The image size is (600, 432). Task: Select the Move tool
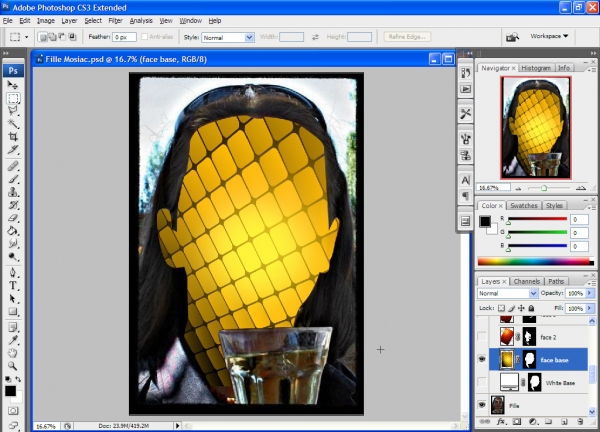point(13,85)
